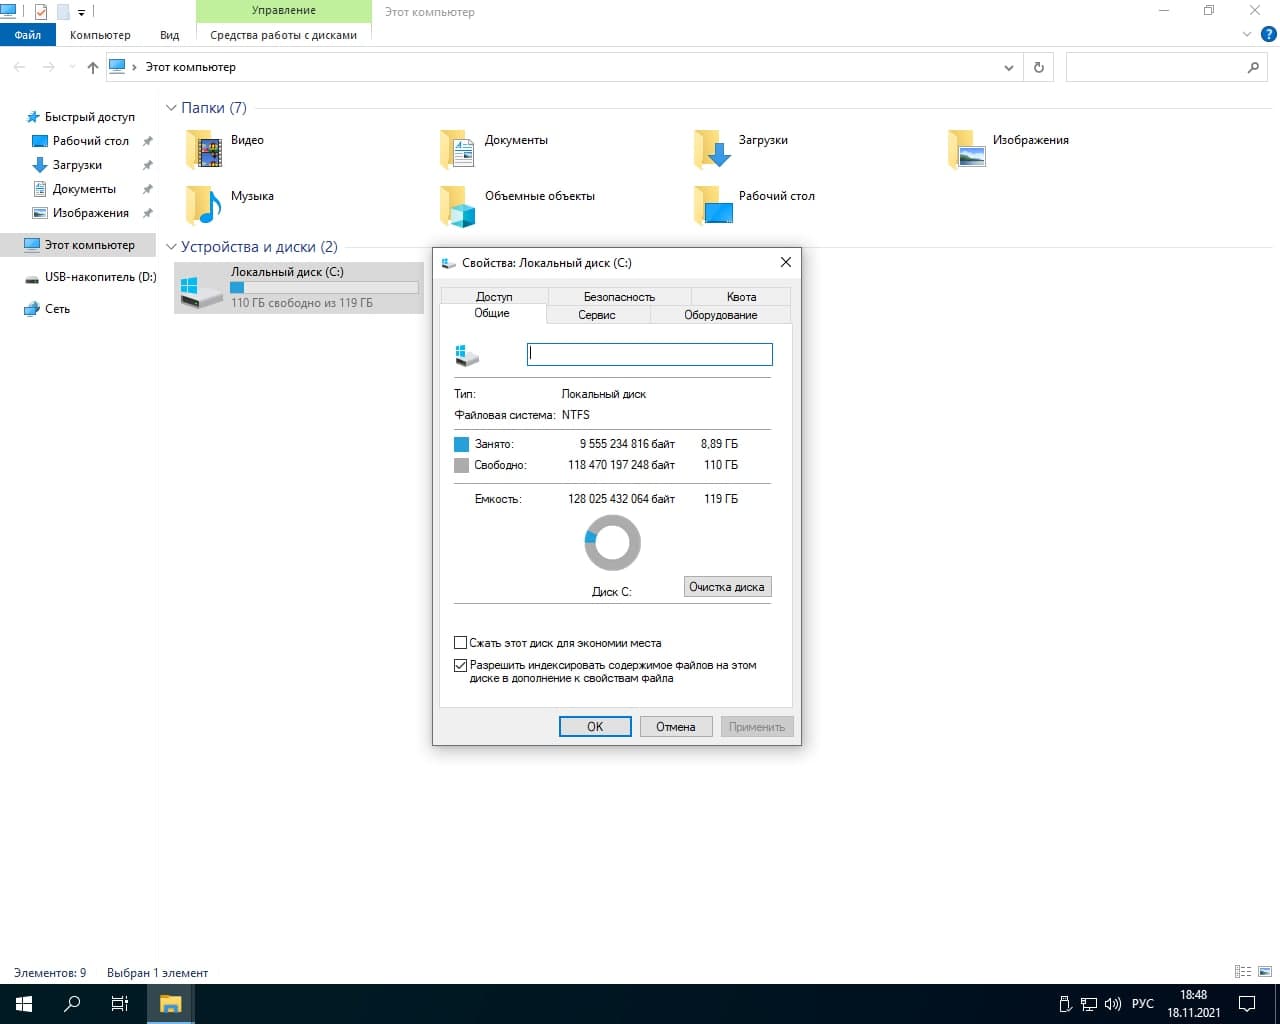Viewport: 1280px width, 1024px height.
Task: Select the Общие properties tab
Action: pyautogui.click(x=492, y=313)
